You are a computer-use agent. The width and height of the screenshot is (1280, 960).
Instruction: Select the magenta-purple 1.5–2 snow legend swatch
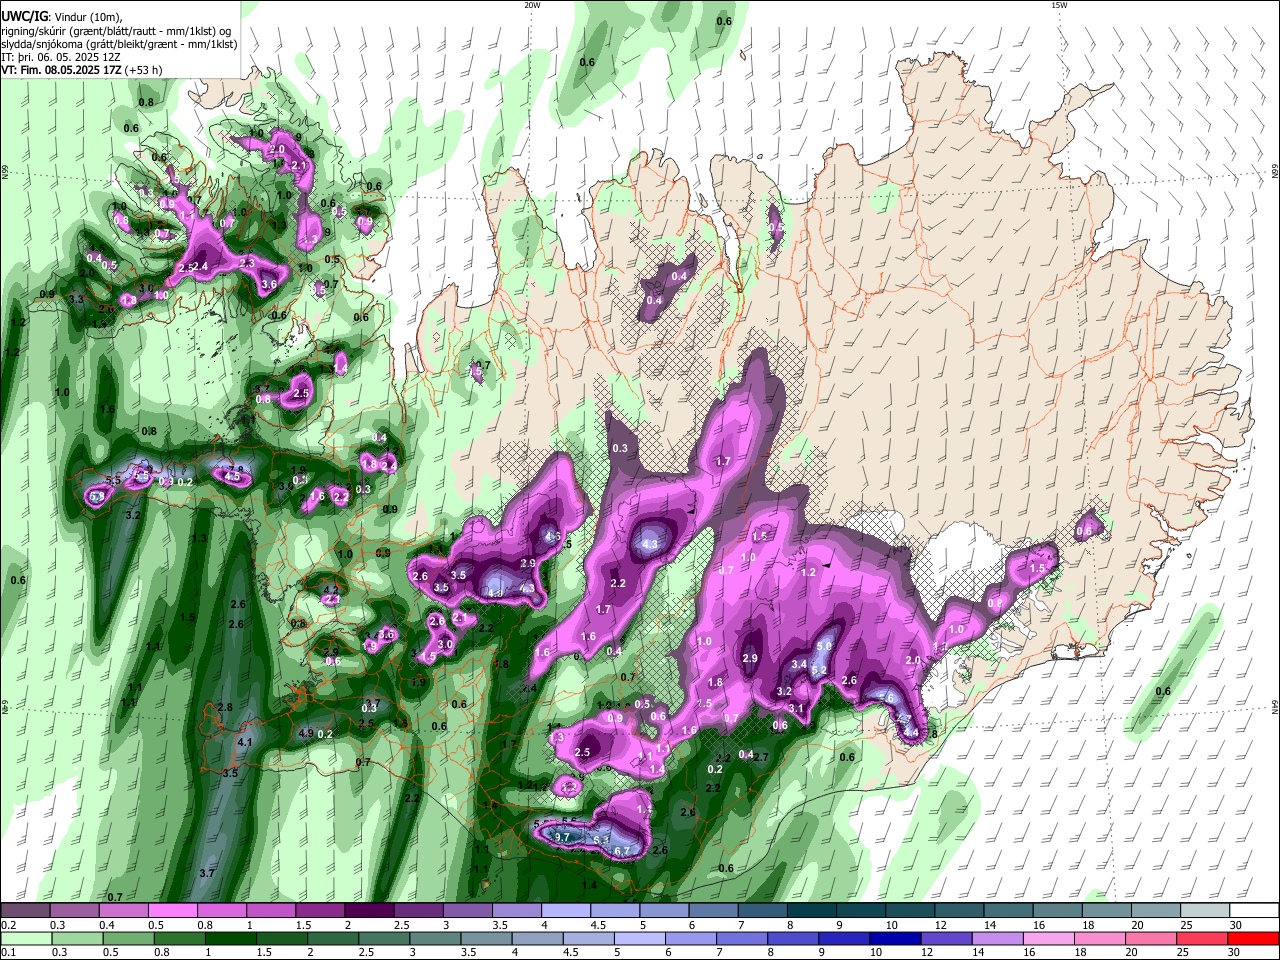pos(320,911)
